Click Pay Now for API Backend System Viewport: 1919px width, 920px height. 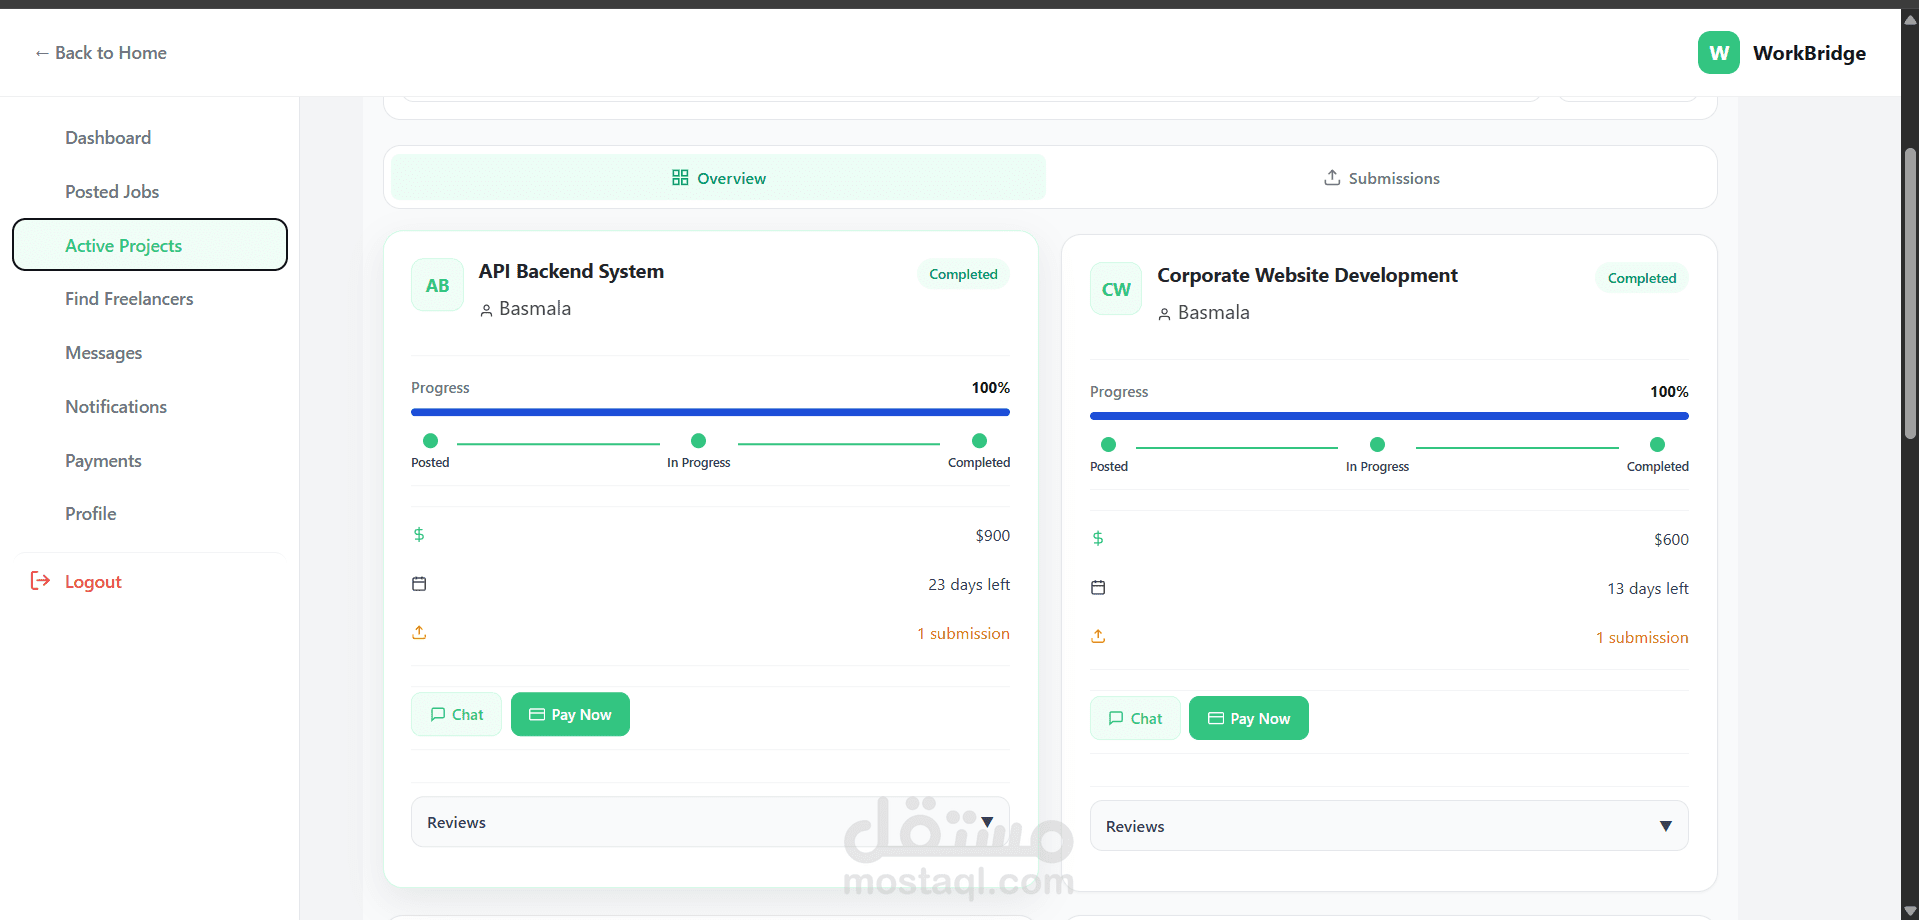[x=570, y=715]
